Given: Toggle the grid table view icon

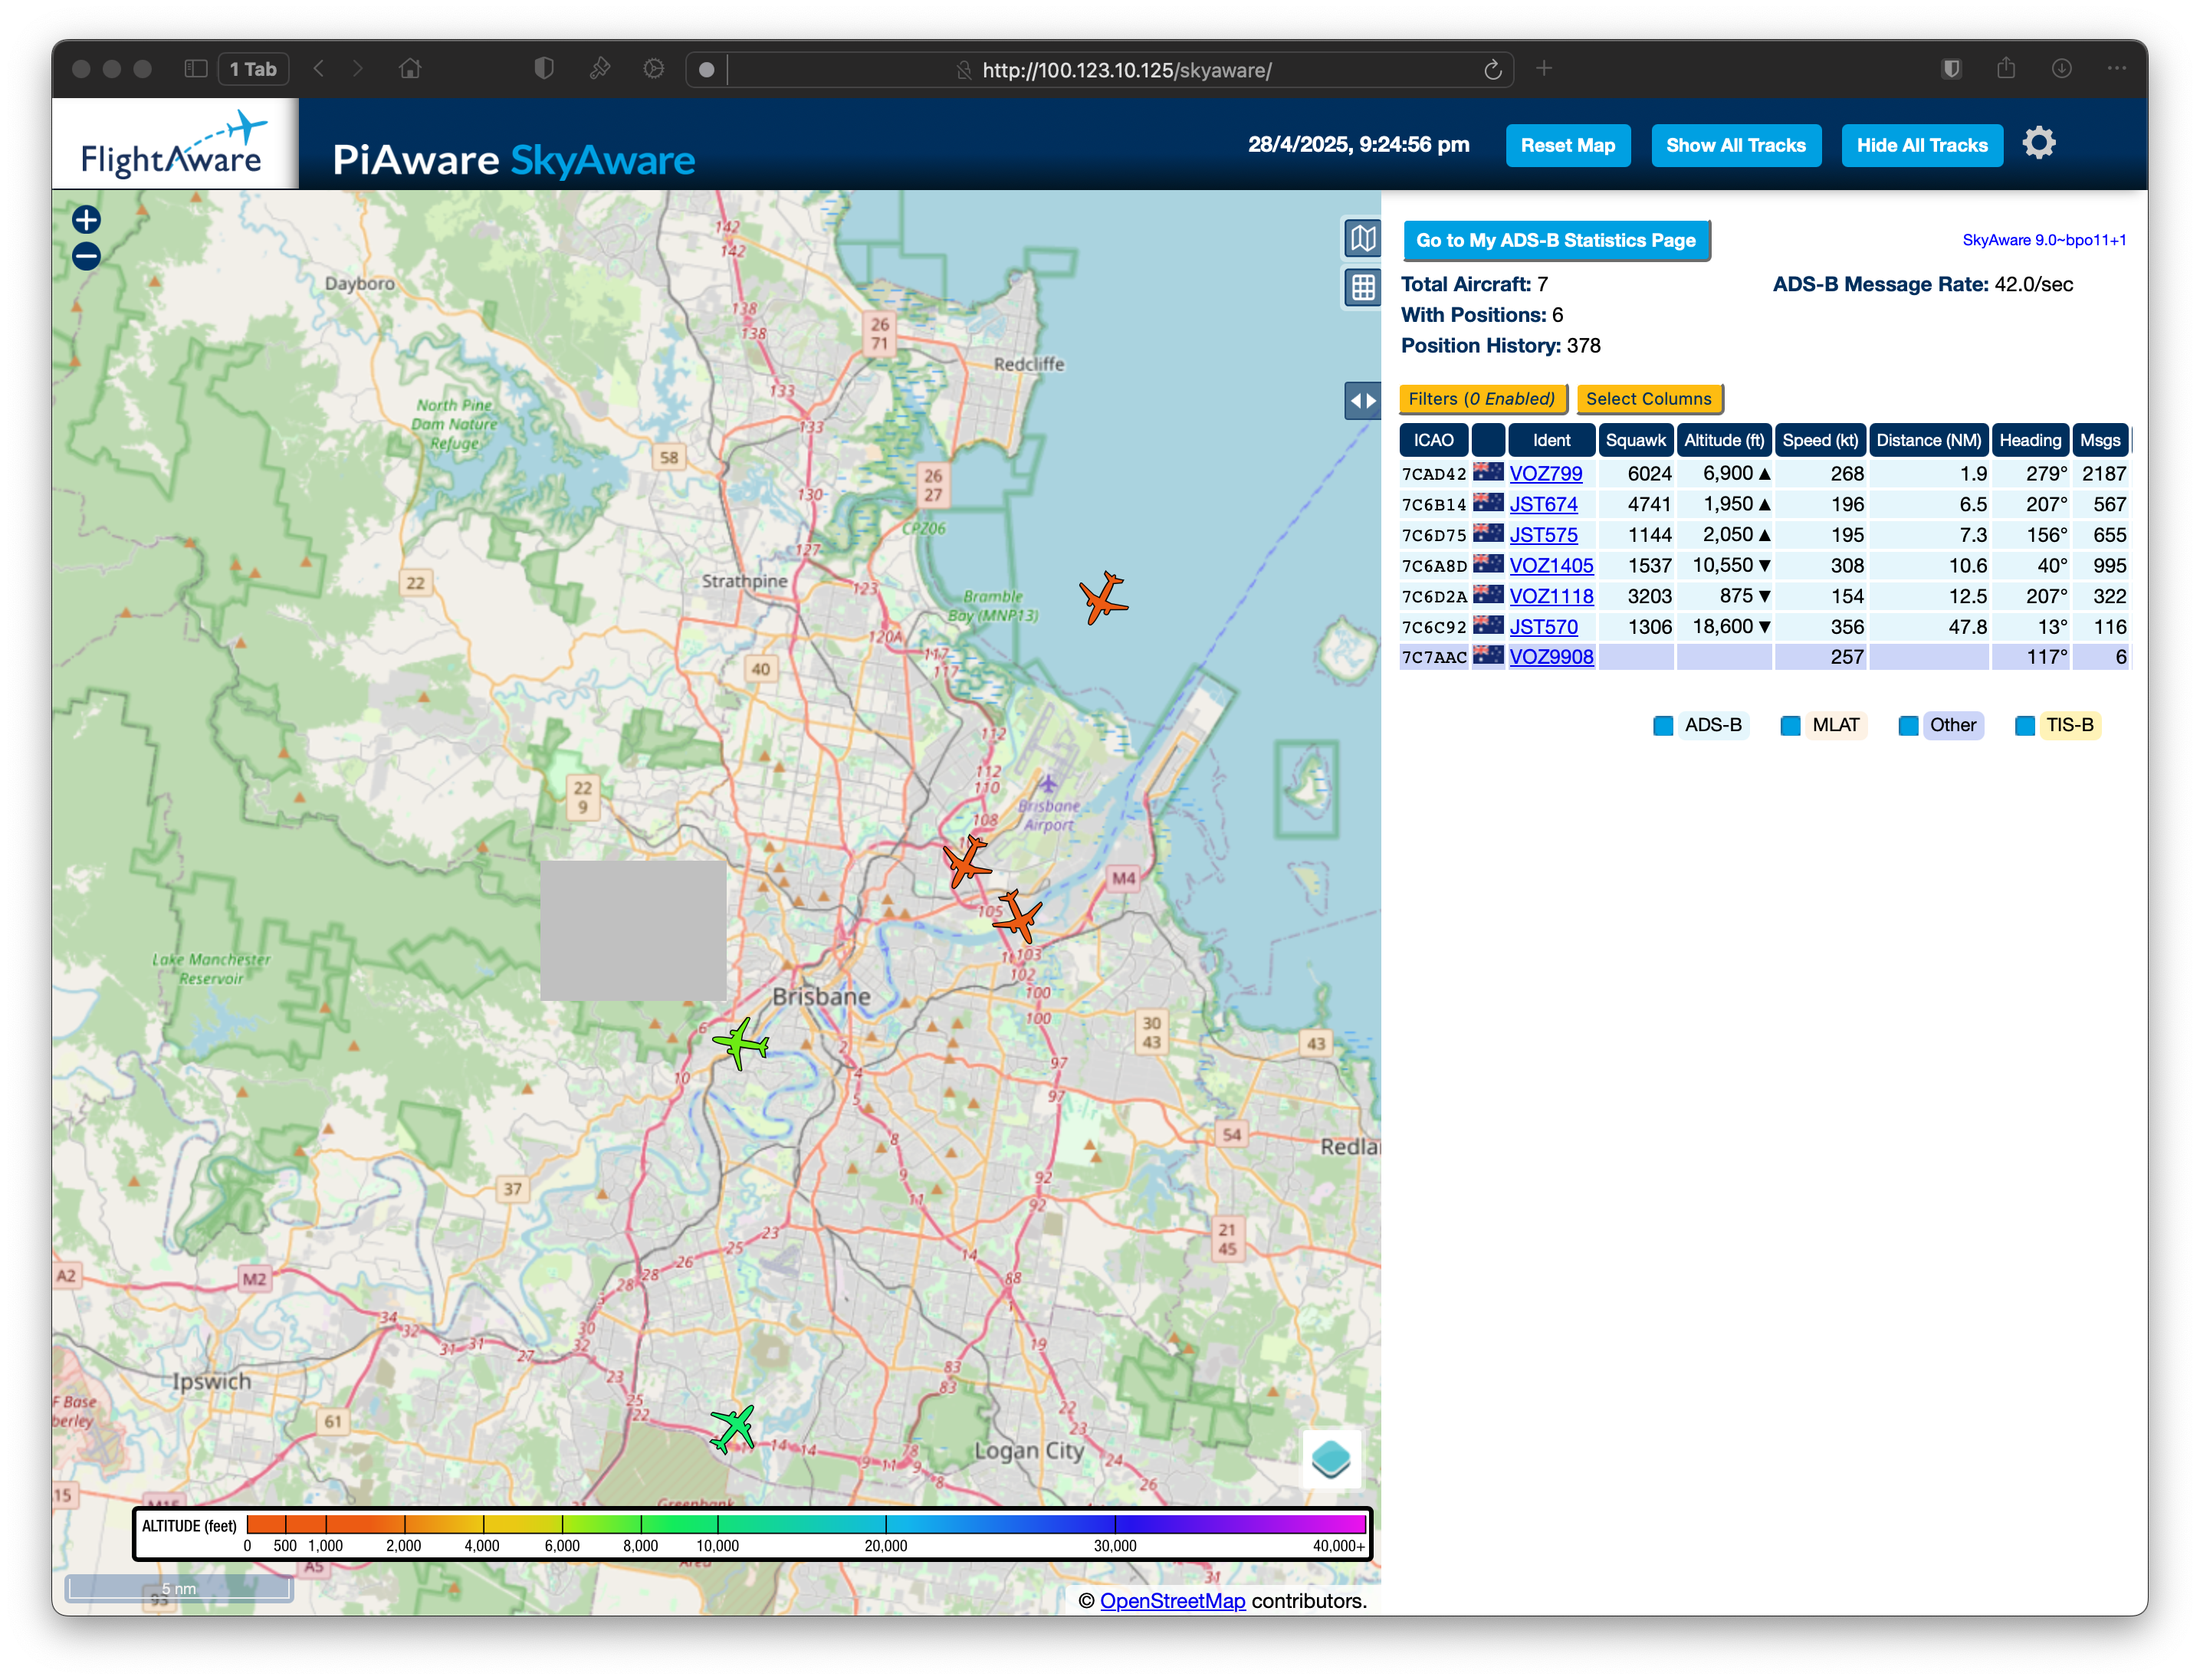Looking at the screenshot, I should (1362, 288).
